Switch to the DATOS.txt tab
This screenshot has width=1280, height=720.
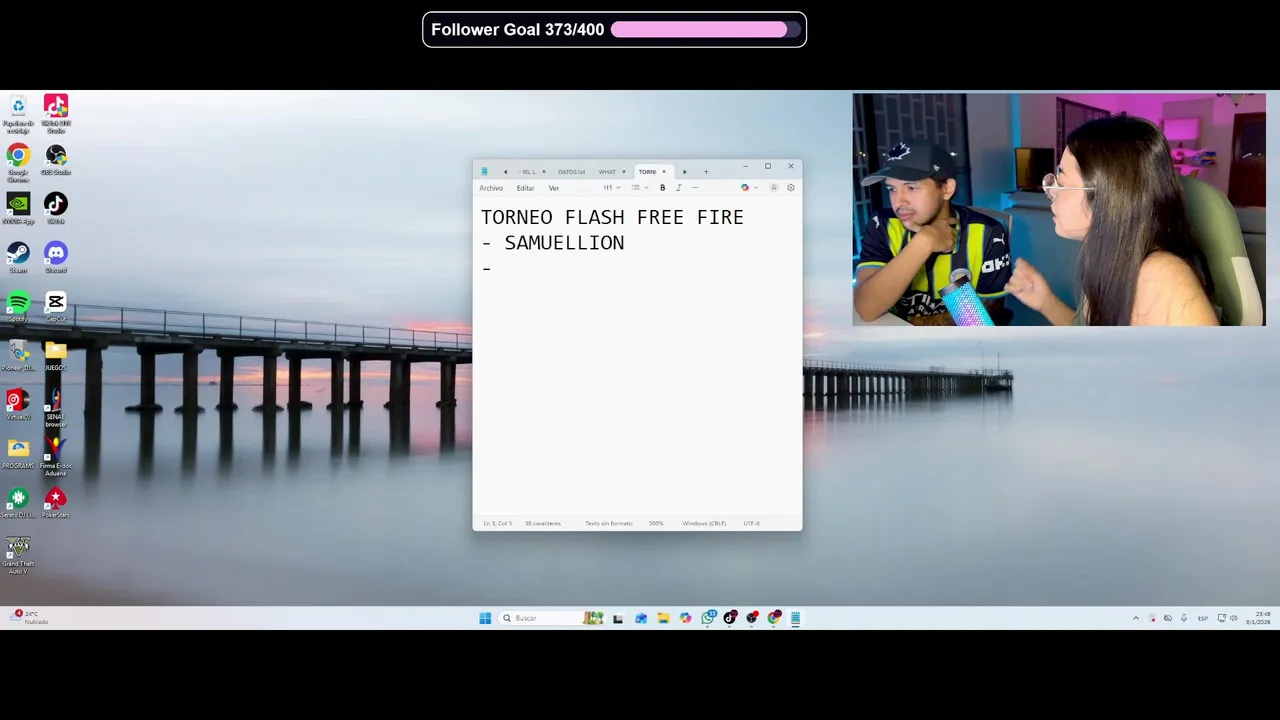tap(572, 172)
